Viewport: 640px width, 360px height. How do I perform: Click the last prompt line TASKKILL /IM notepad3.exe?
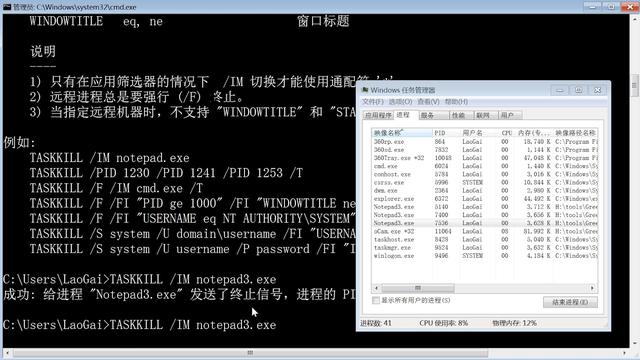point(140,325)
